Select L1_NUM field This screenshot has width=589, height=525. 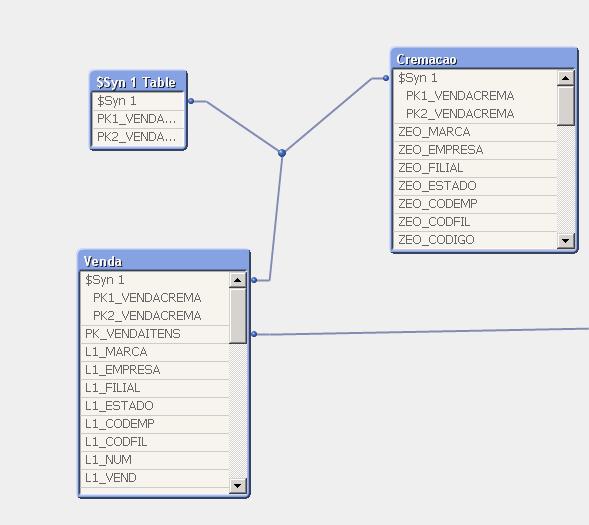pos(155,460)
